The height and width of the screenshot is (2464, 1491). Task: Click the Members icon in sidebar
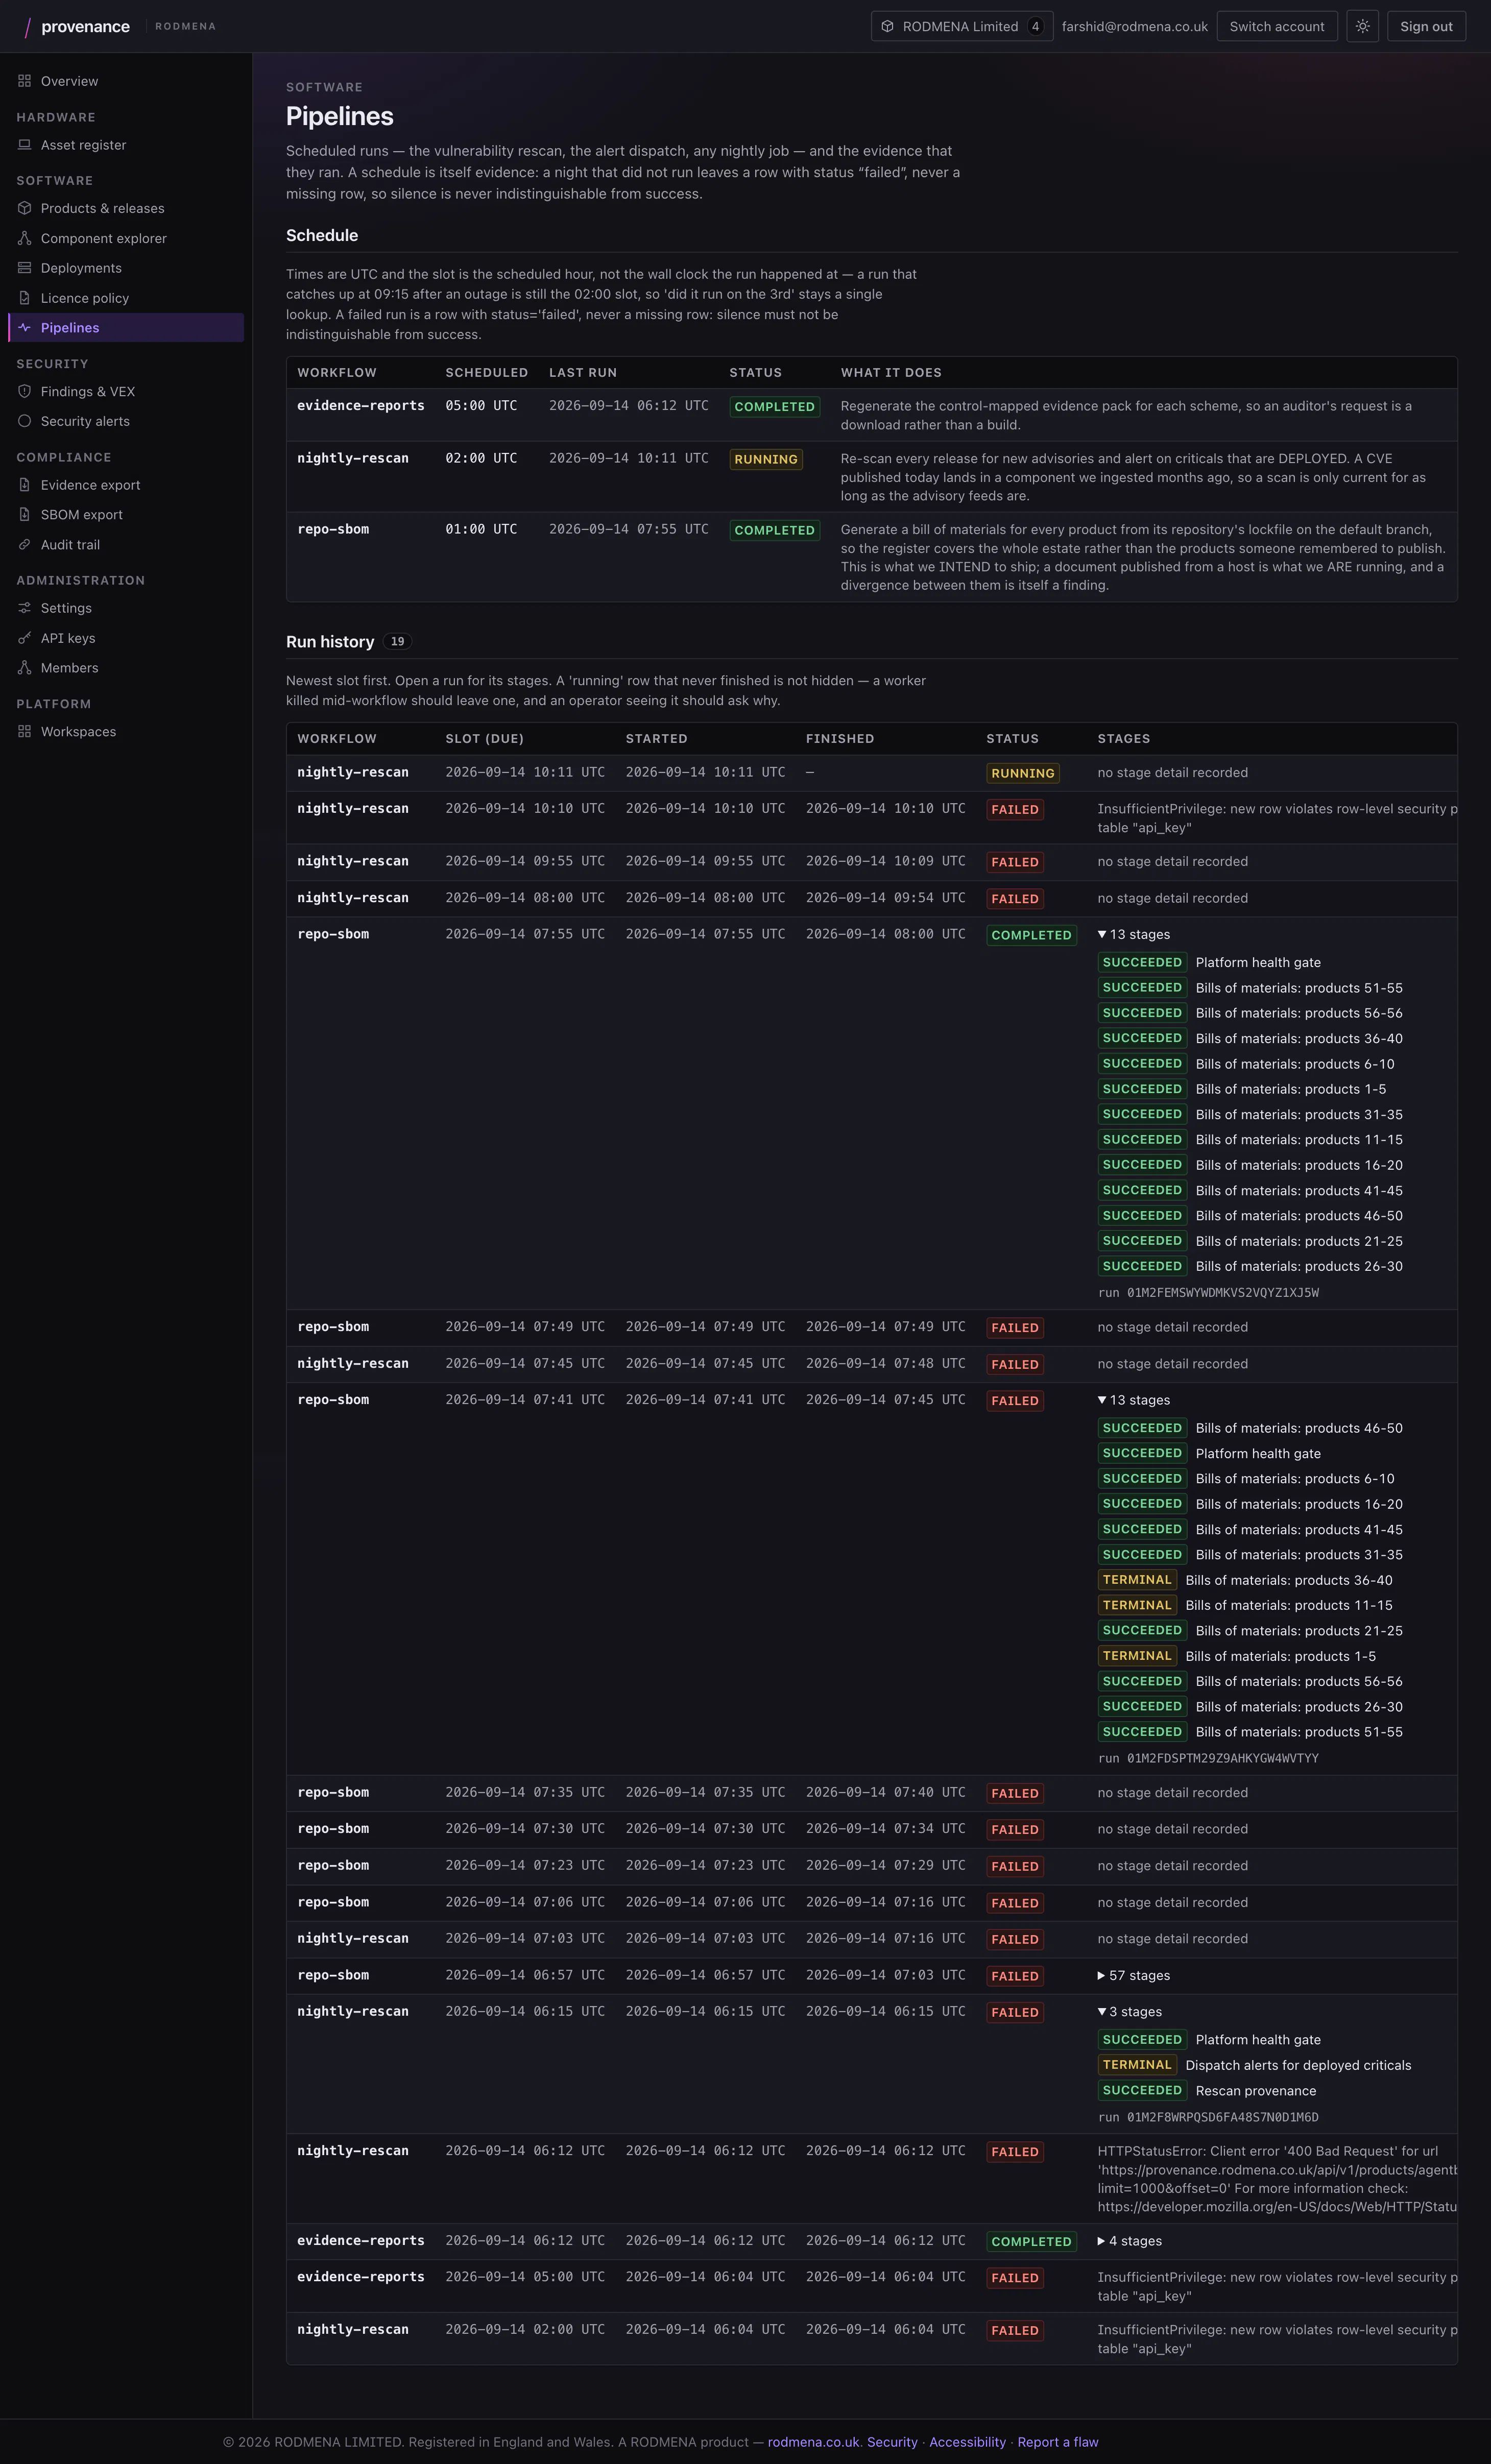(24, 668)
